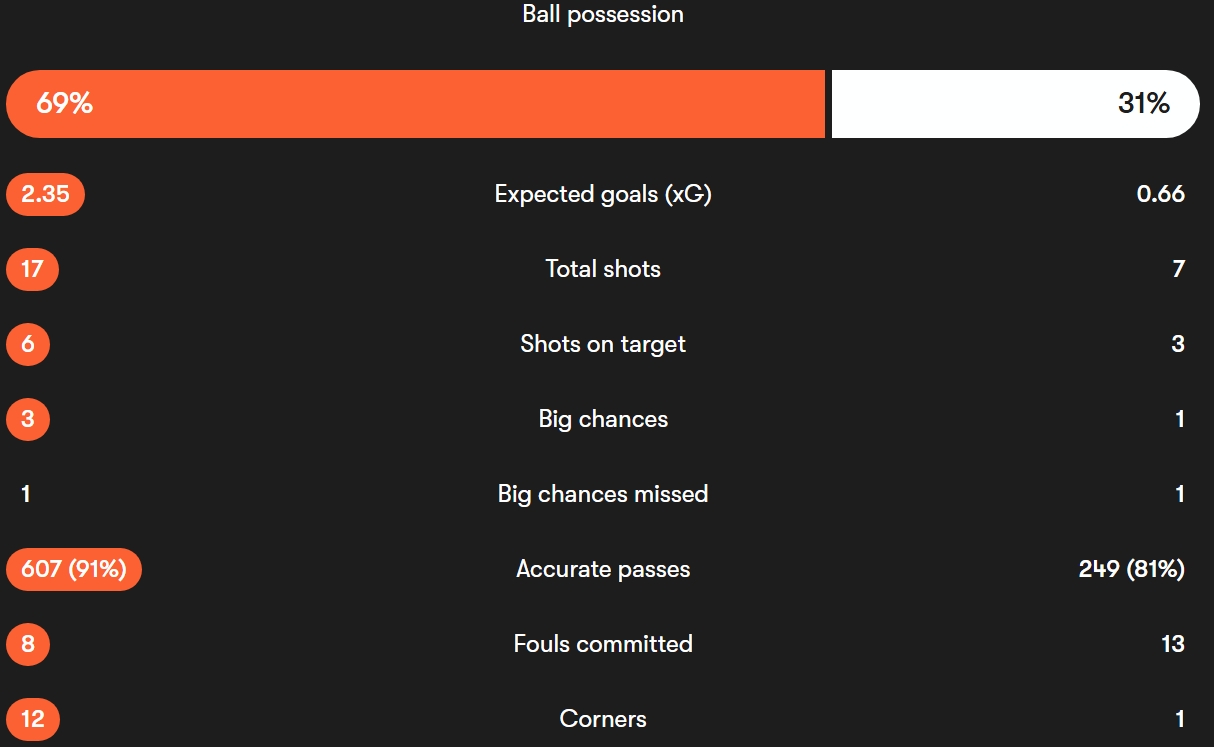1214x747 pixels.
Task: Click the white 31% possession bar segment
Action: pyautogui.click(x=1014, y=104)
